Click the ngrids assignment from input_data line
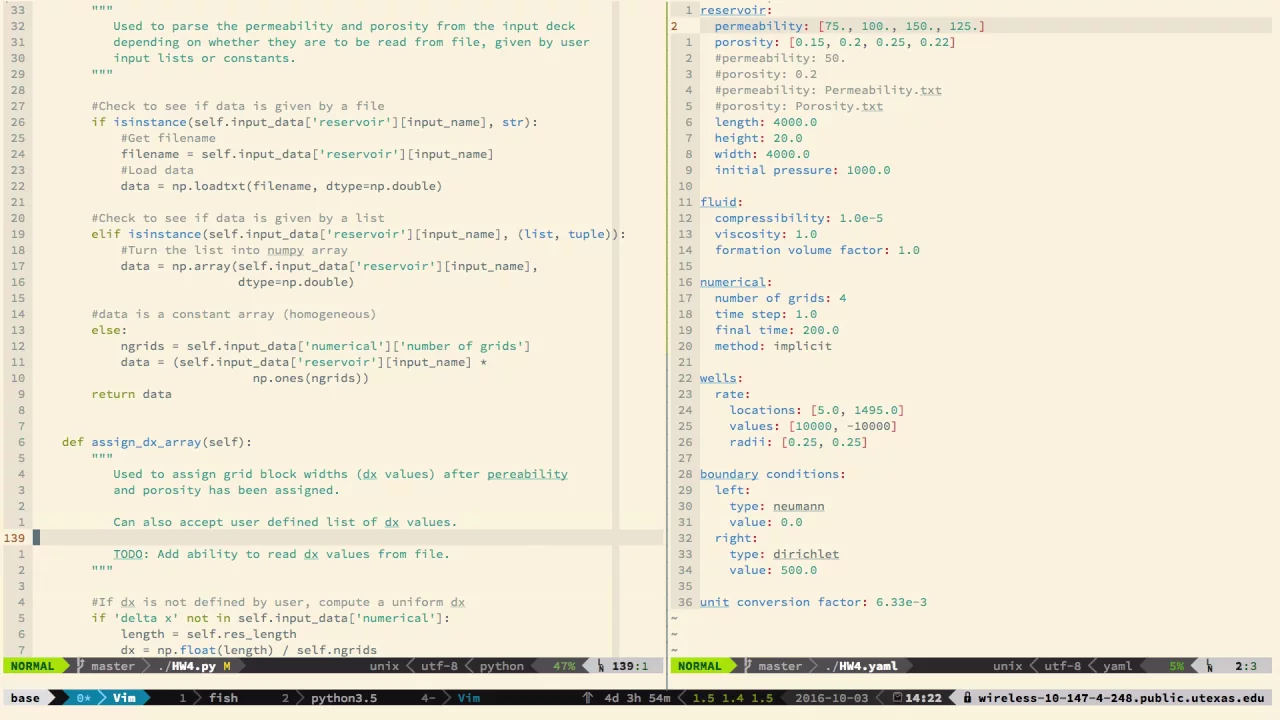This screenshot has width=1280, height=720. [x=325, y=346]
